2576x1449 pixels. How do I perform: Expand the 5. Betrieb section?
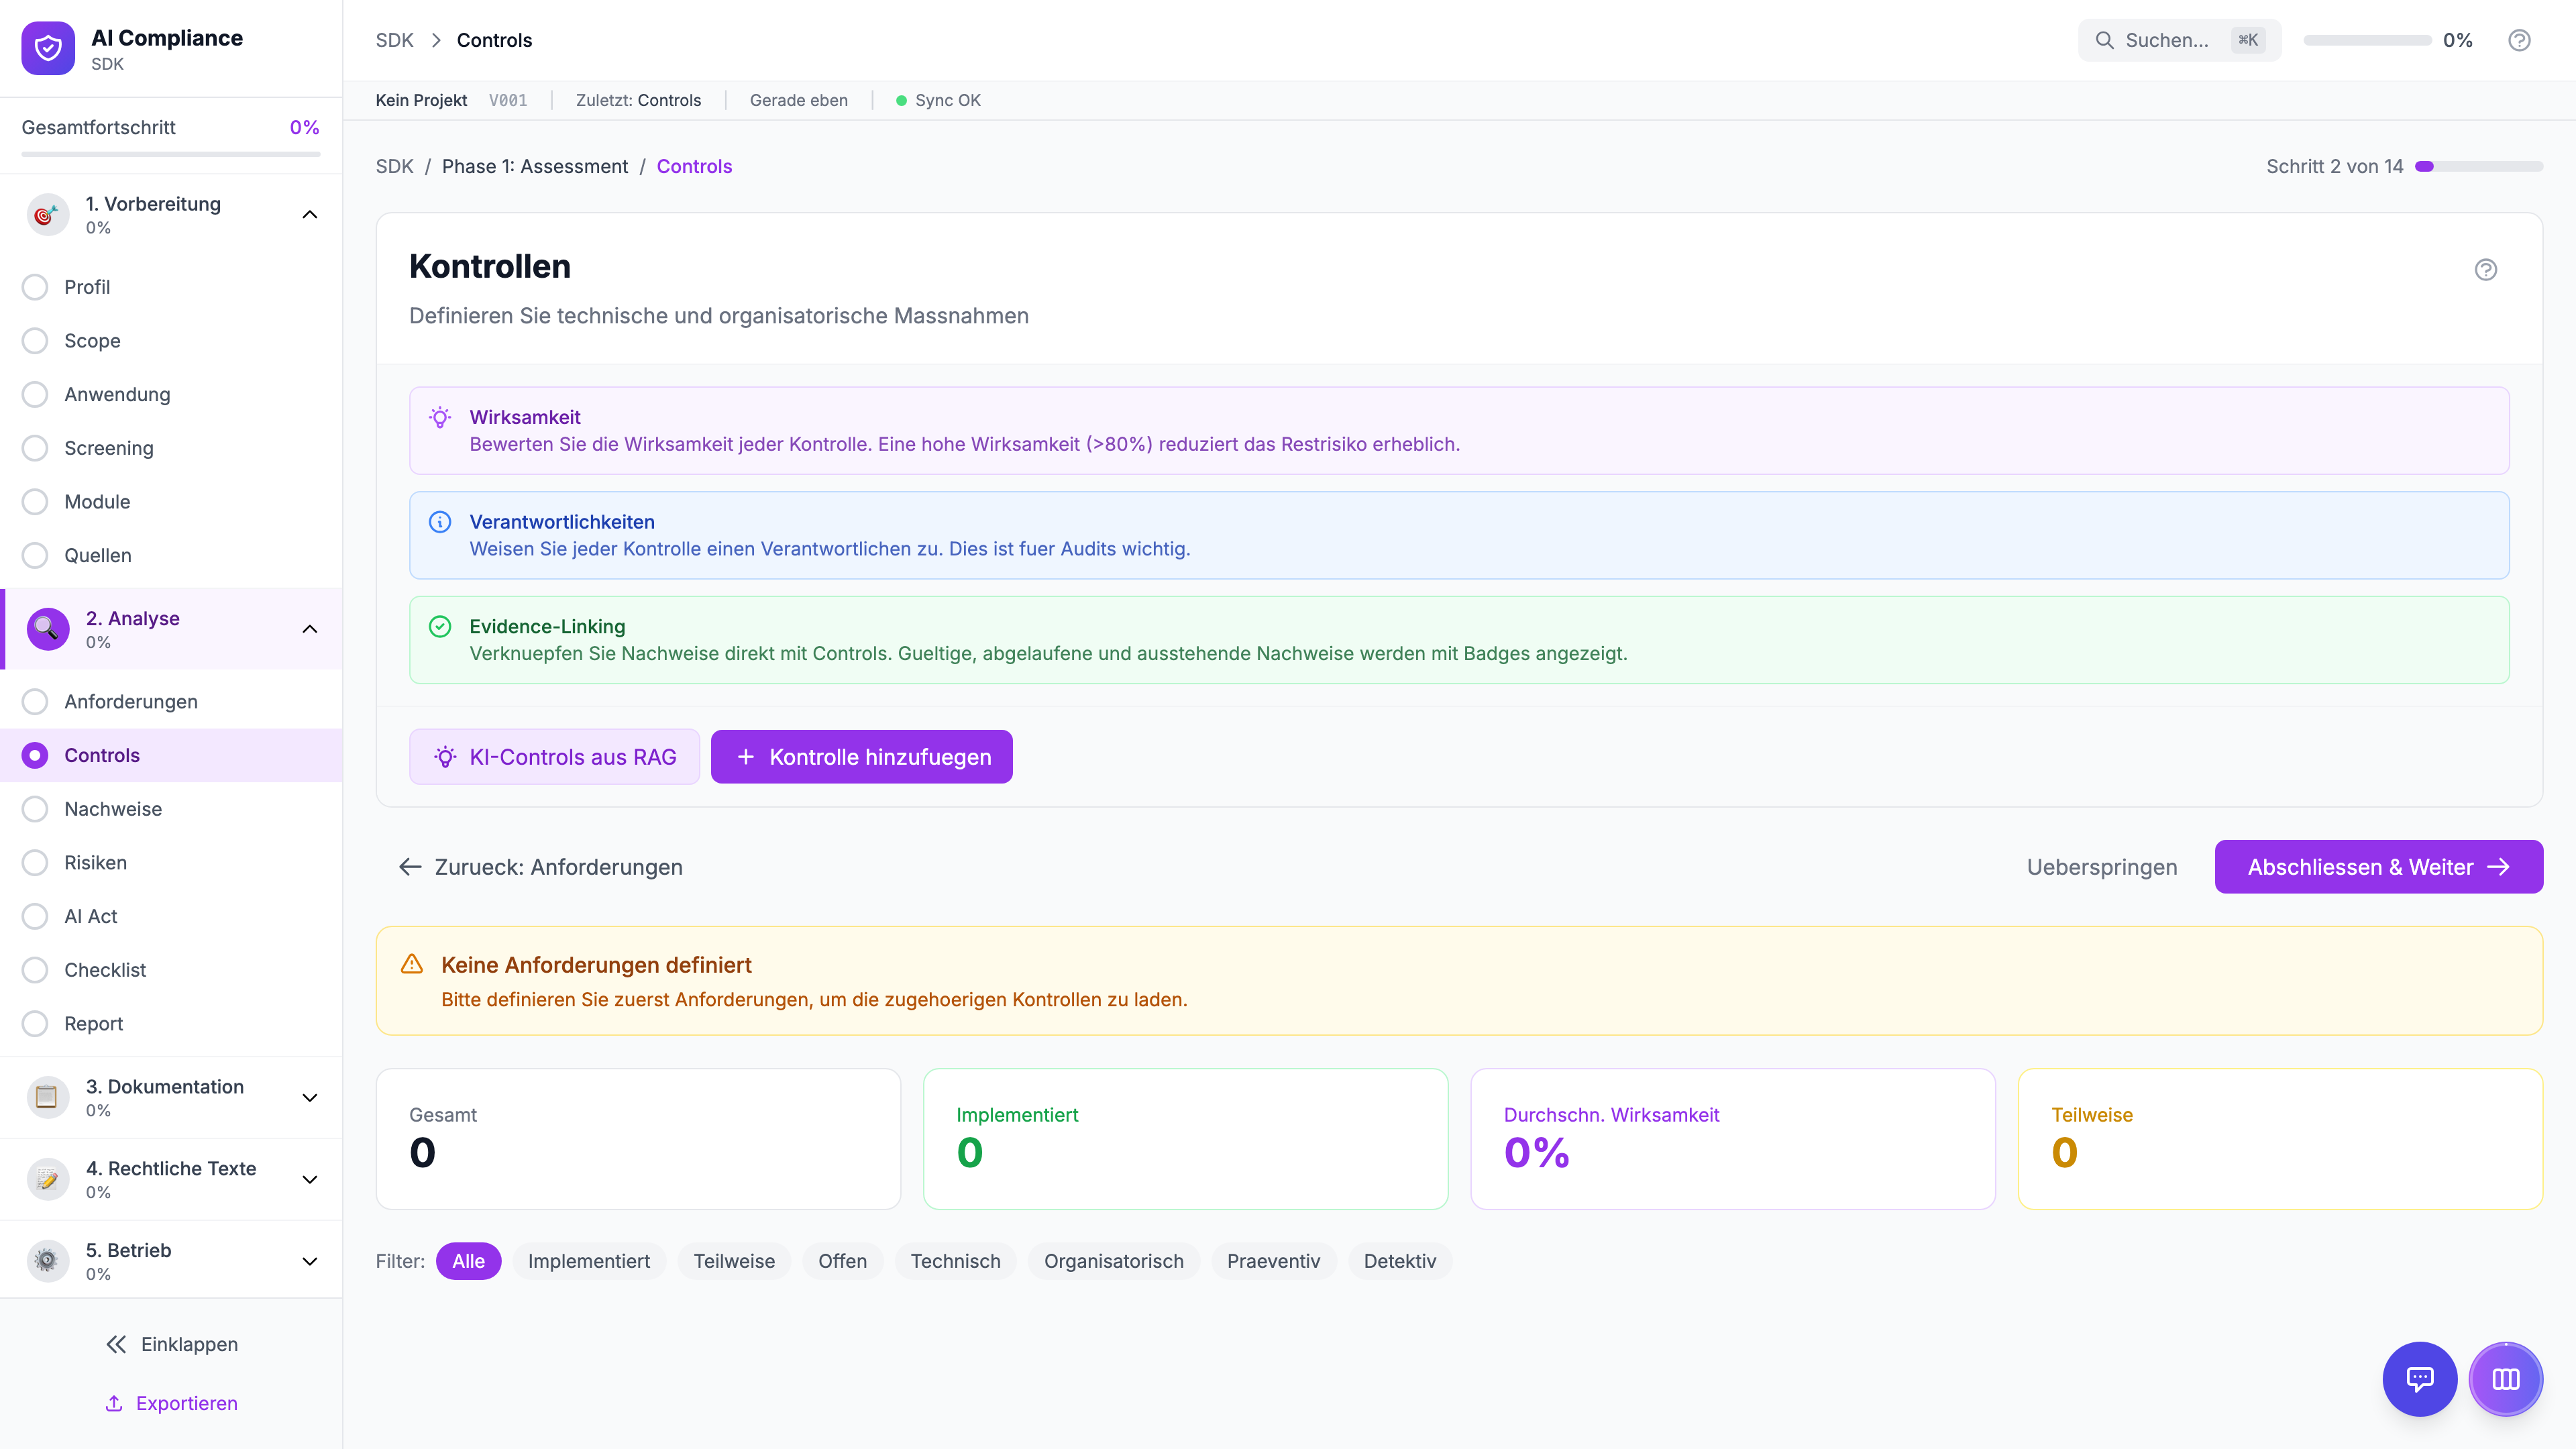[310, 1261]
